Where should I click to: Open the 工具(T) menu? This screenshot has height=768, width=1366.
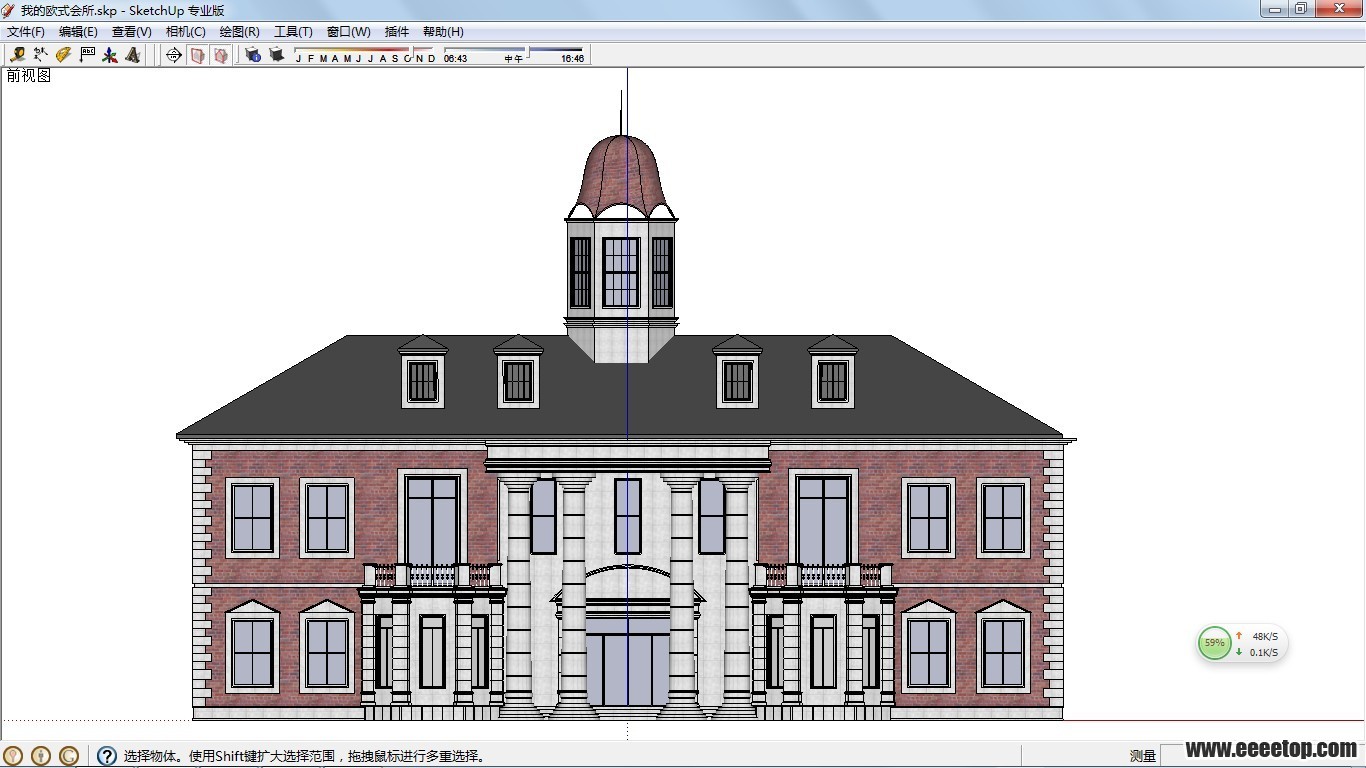[294, 32]
